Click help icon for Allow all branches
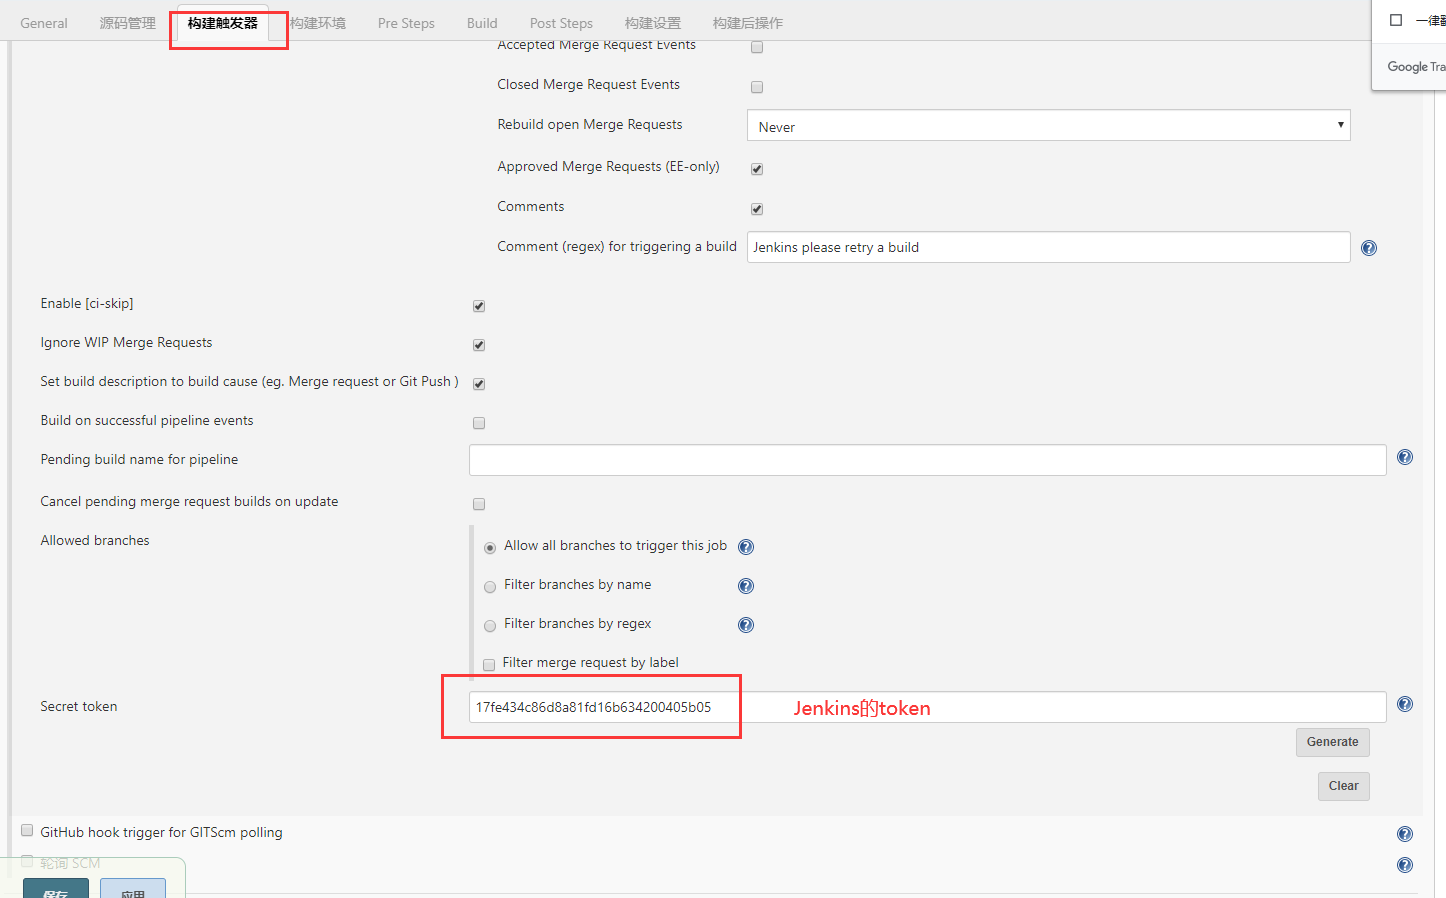Image resolution: width=1446 pixels, height=898 pixels. pyautogui.click(x=746, y=547)
